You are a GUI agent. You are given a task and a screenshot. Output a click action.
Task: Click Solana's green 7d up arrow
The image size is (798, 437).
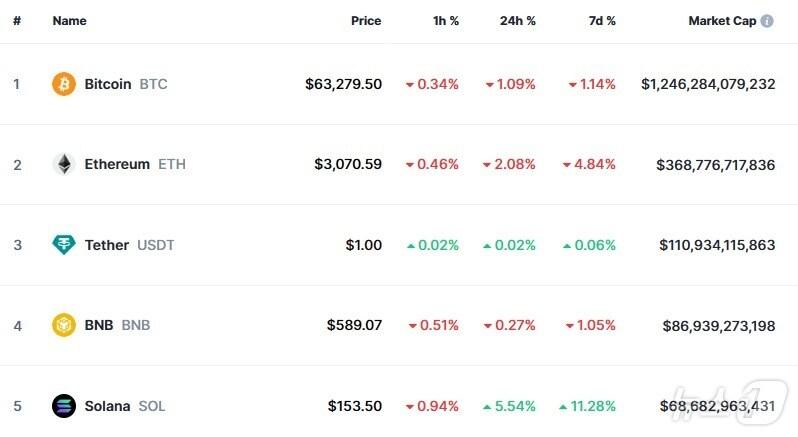click(563, 406)
